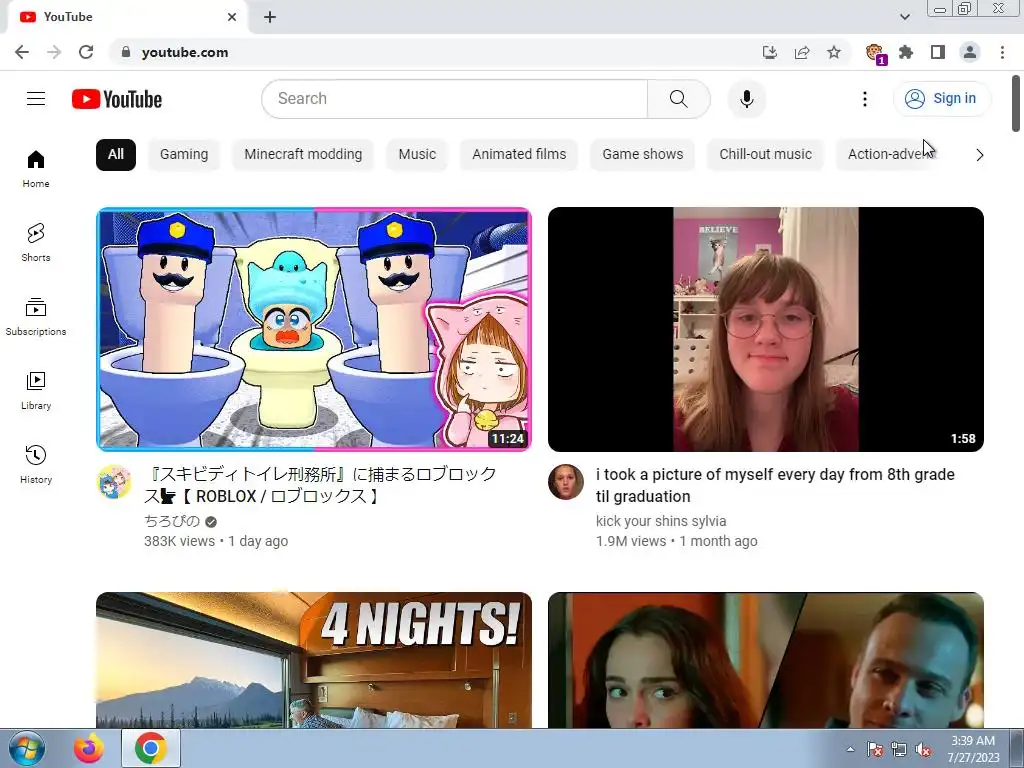Open 'i took a picture of myself' title
The image size is (1024, 768).
point(775,485)
